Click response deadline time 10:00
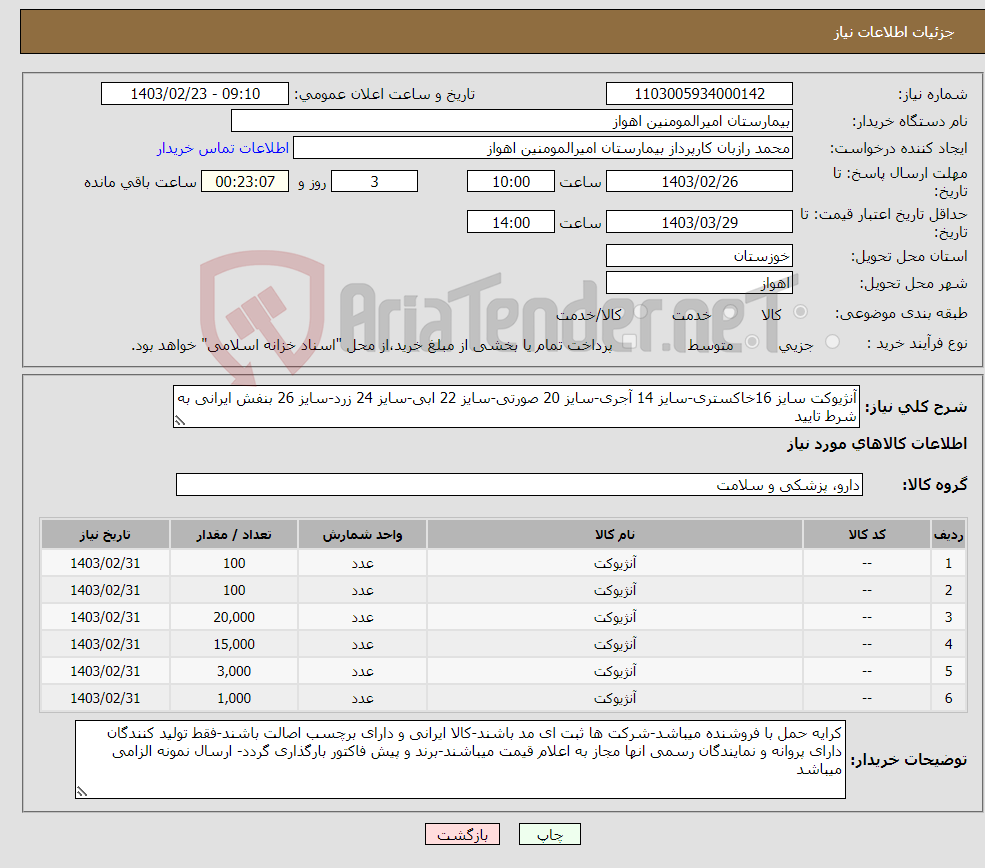This screenshot has height=868, width=985. 511,182
